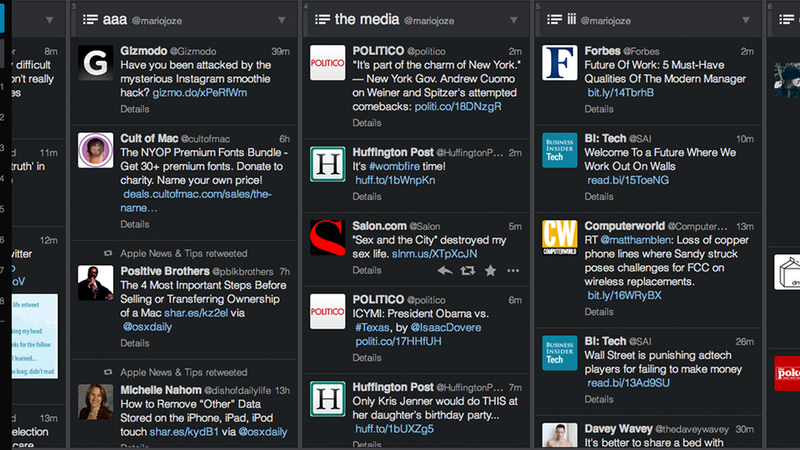This screenshot has height=450, width=800.
Task: Click the aaa column list icon
Action: (x=90, y=19)
